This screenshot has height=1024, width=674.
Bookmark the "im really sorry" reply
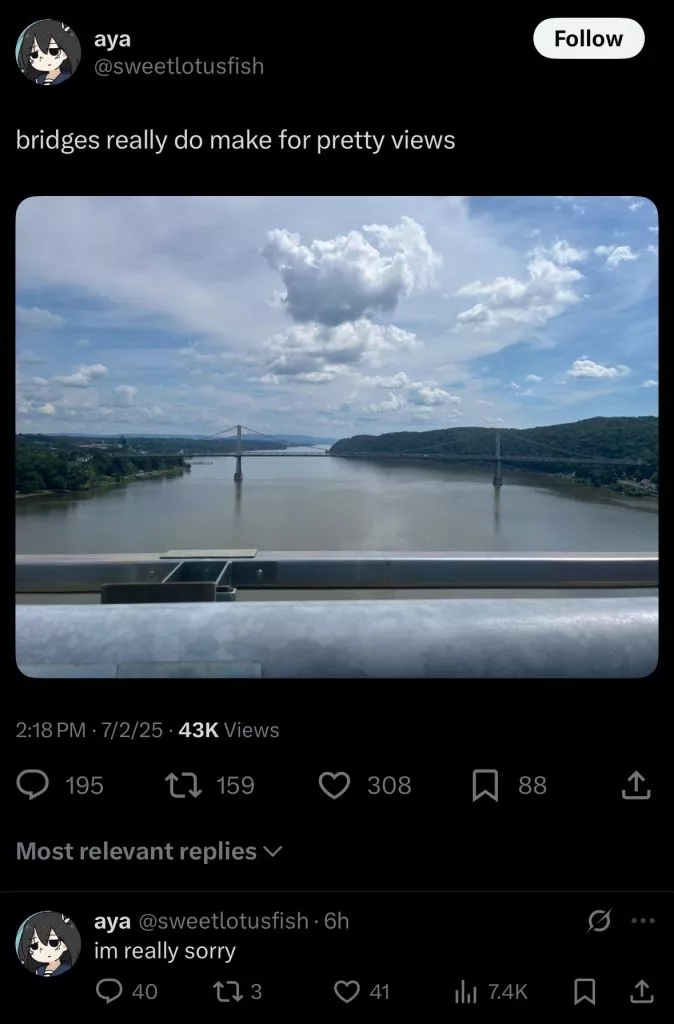point(584,991)
